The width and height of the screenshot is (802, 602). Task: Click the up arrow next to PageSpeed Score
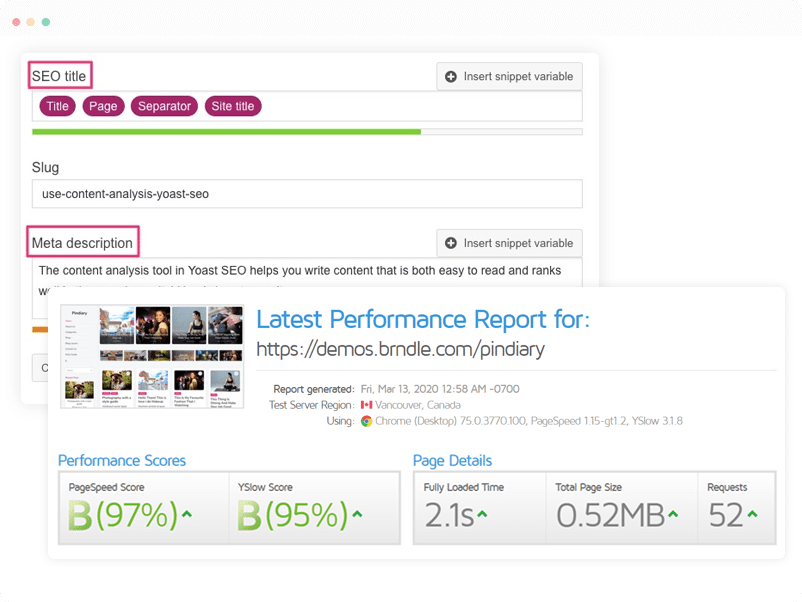(x=187, y=514)
